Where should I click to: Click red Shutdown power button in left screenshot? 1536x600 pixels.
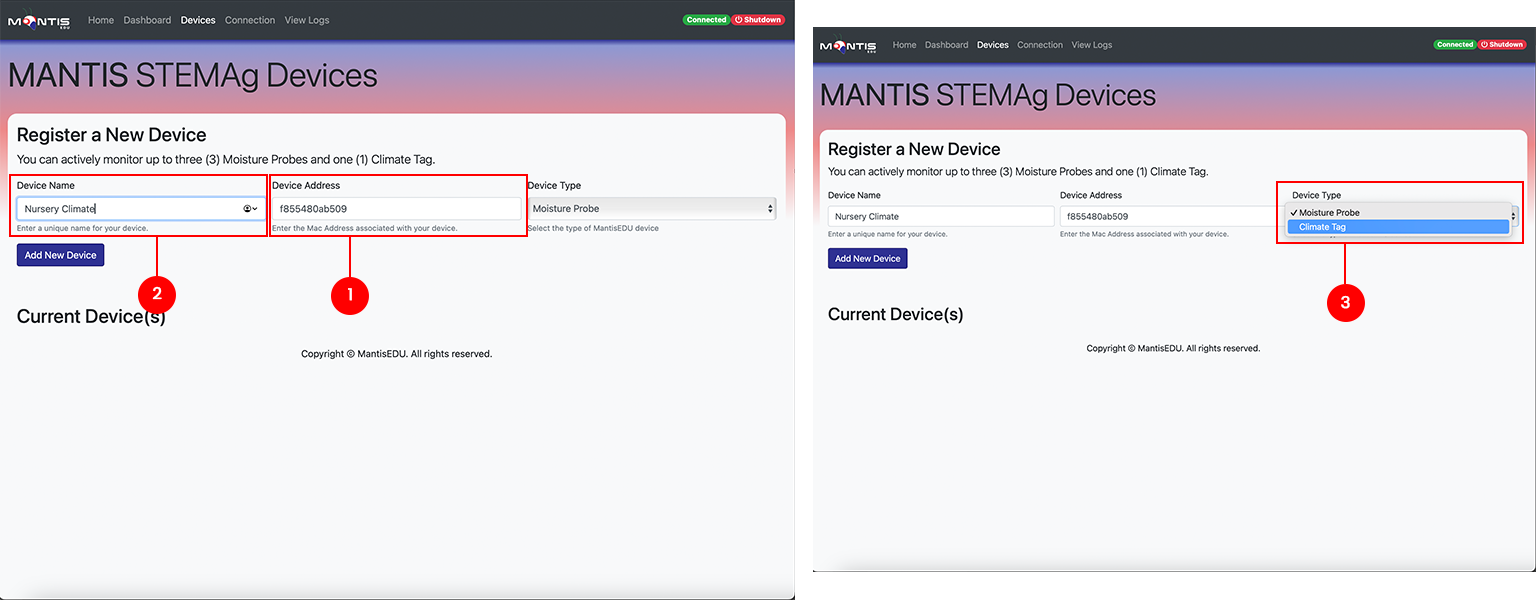[758, 20]
